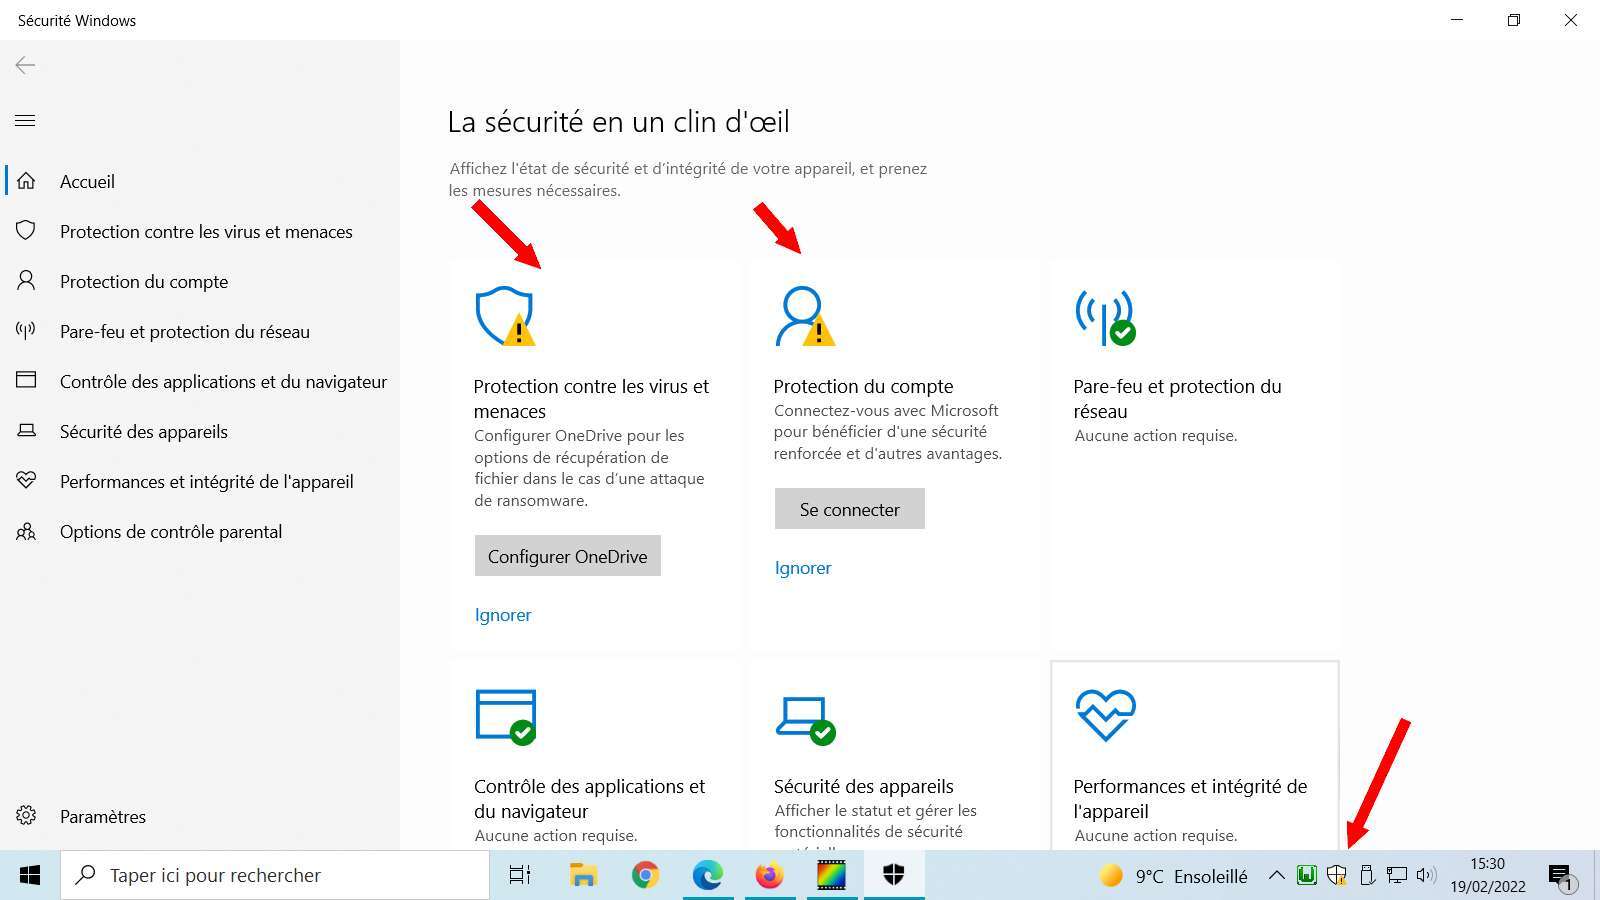The width and height of the screenshot is (1600, 900).
Task: Click the heart icon for device performance in sidebar
Action: pyautogui.click(x=26, y=481)
